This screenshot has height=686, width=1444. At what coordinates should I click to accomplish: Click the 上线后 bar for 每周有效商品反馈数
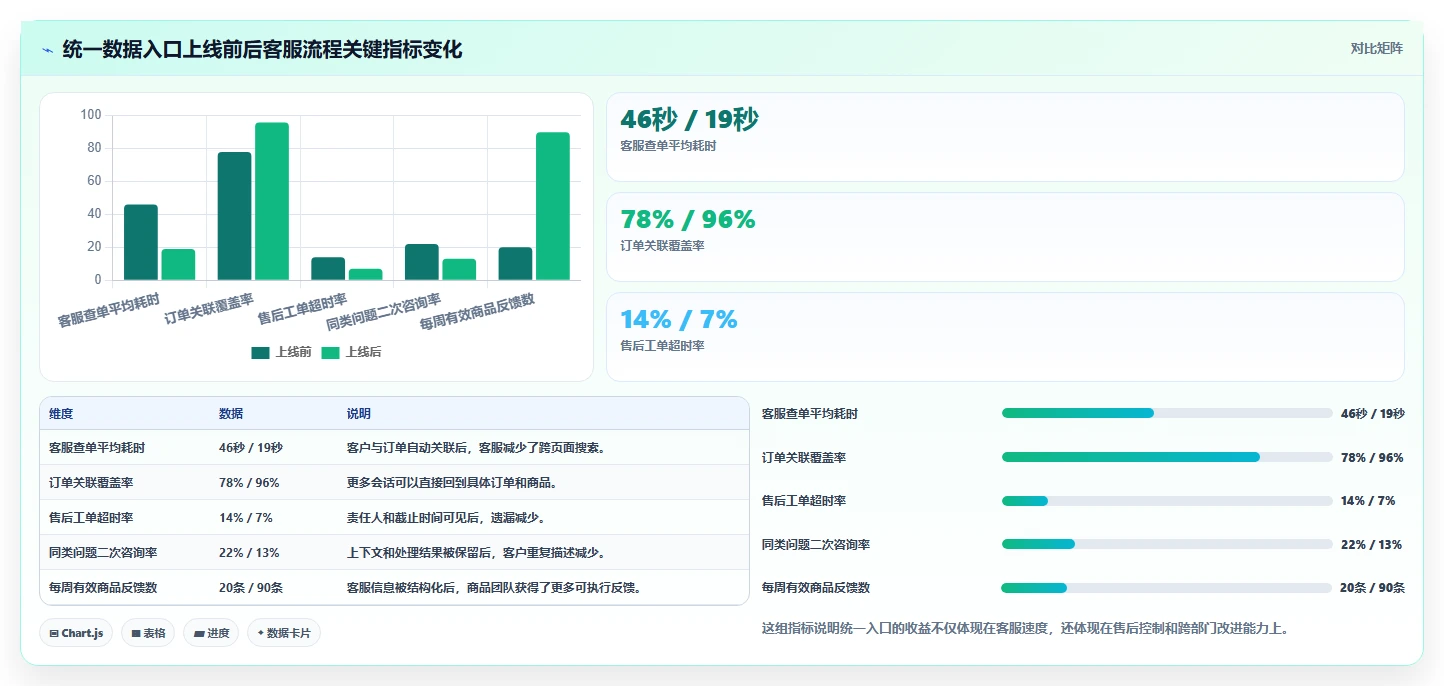pos(553,206)
